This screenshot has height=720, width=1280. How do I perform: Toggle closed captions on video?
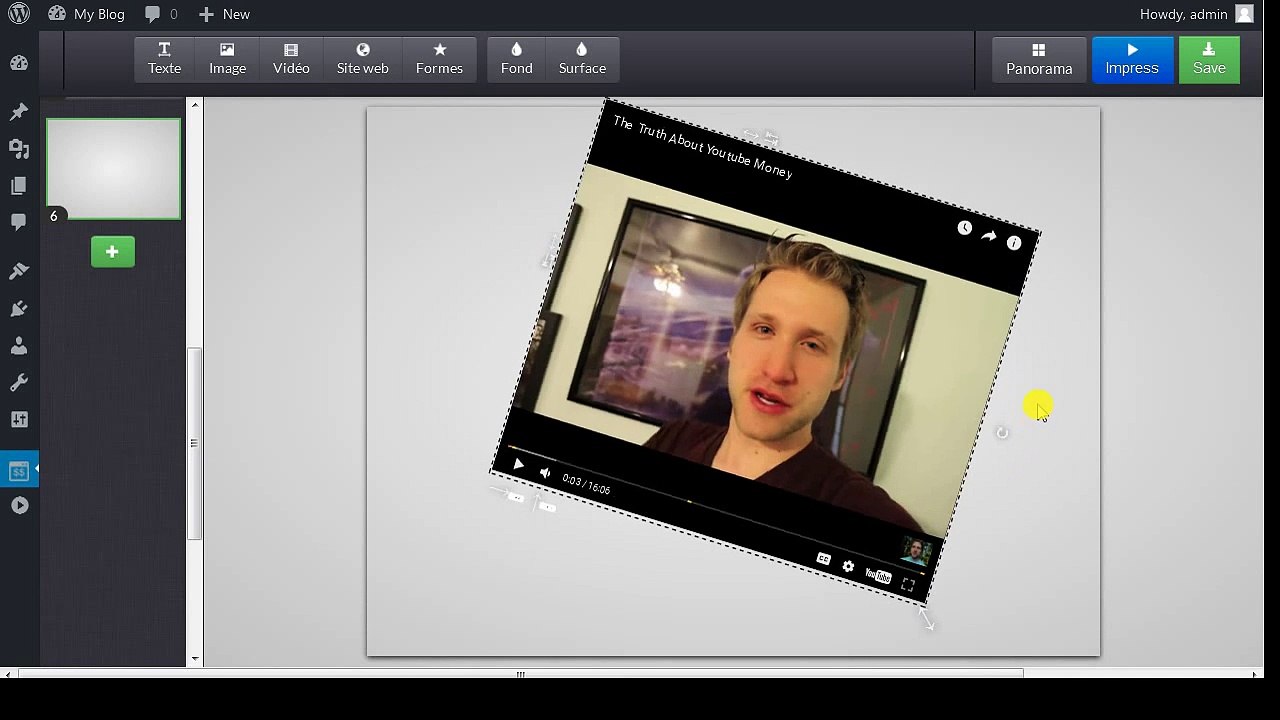pos(823,559)
